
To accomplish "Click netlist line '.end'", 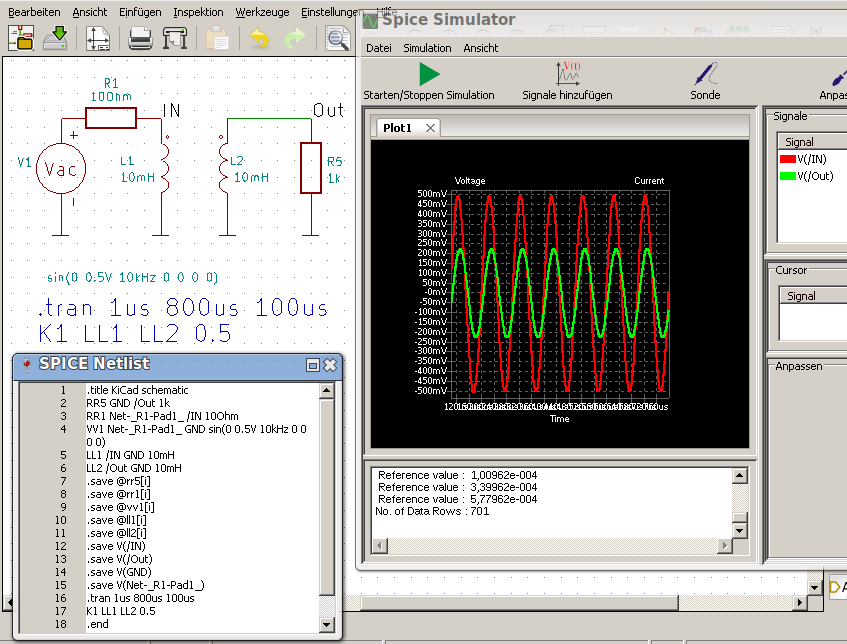I will [97, 624].
